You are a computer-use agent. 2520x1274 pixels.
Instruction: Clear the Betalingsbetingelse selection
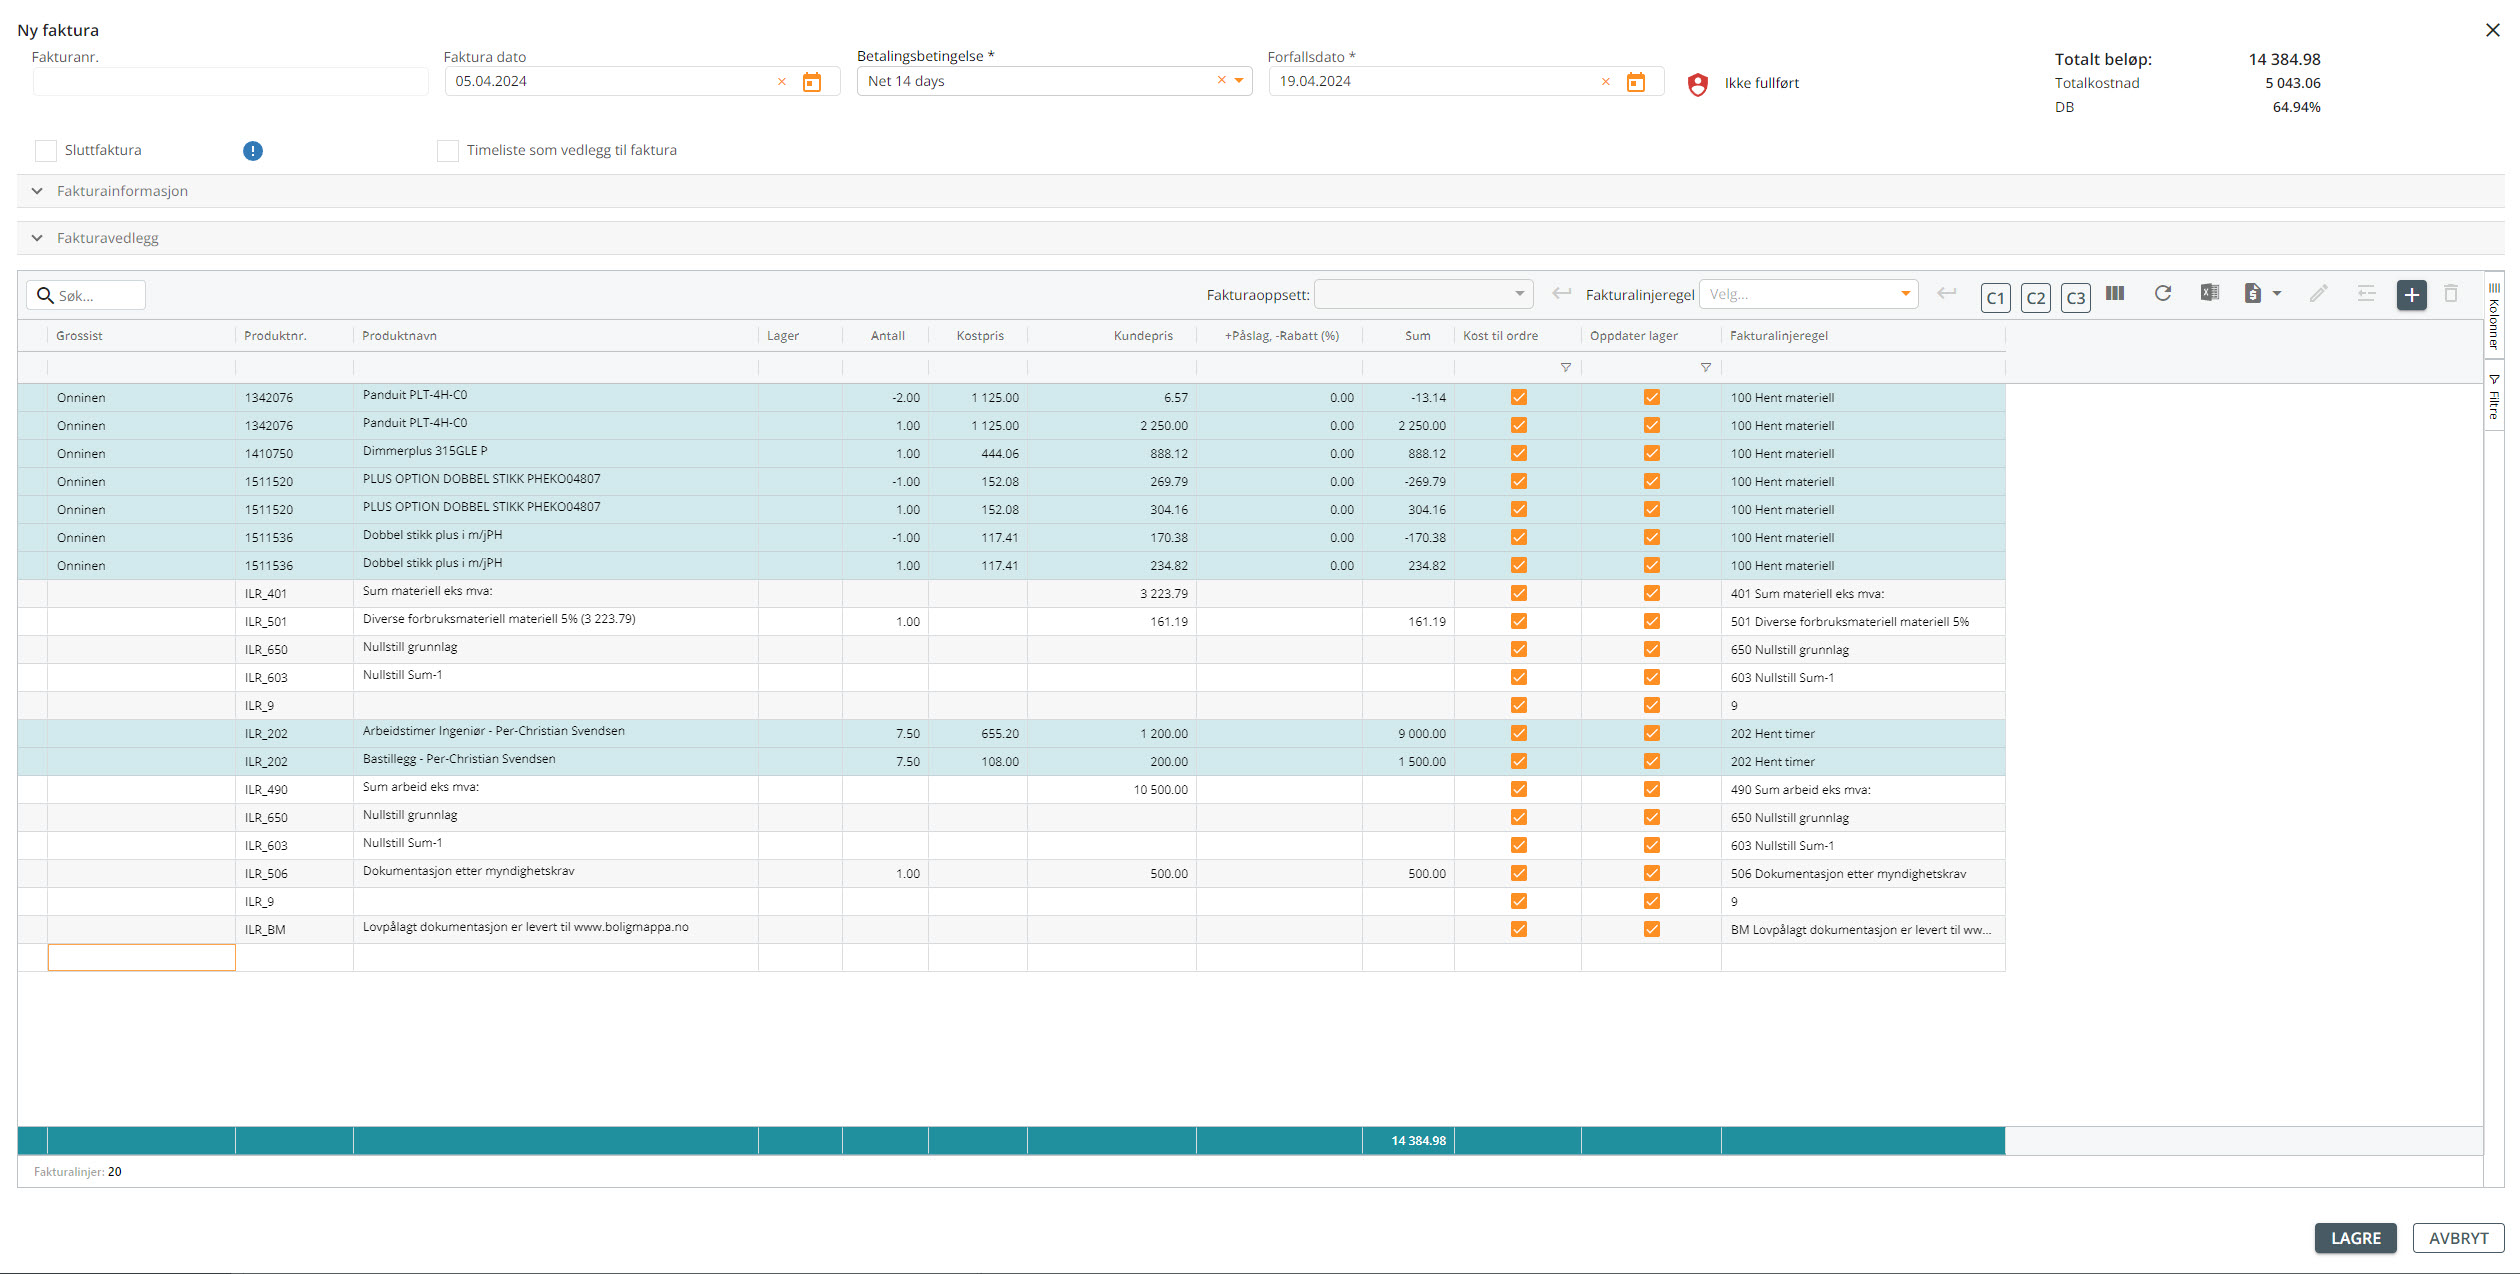(1221, 80)
